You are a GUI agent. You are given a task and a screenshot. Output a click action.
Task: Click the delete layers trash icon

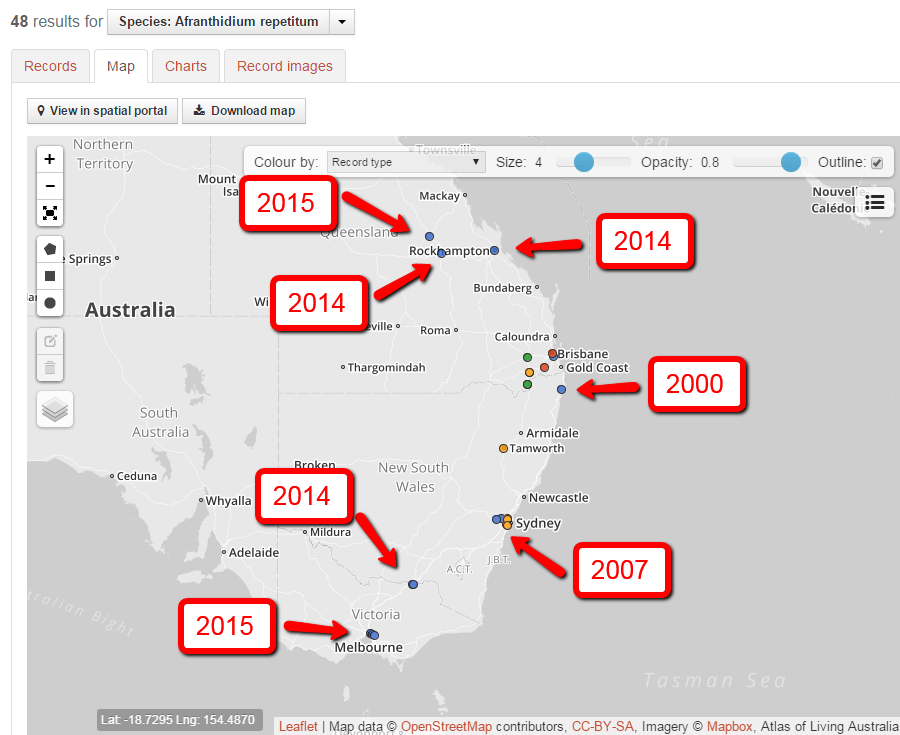point(50,368)
